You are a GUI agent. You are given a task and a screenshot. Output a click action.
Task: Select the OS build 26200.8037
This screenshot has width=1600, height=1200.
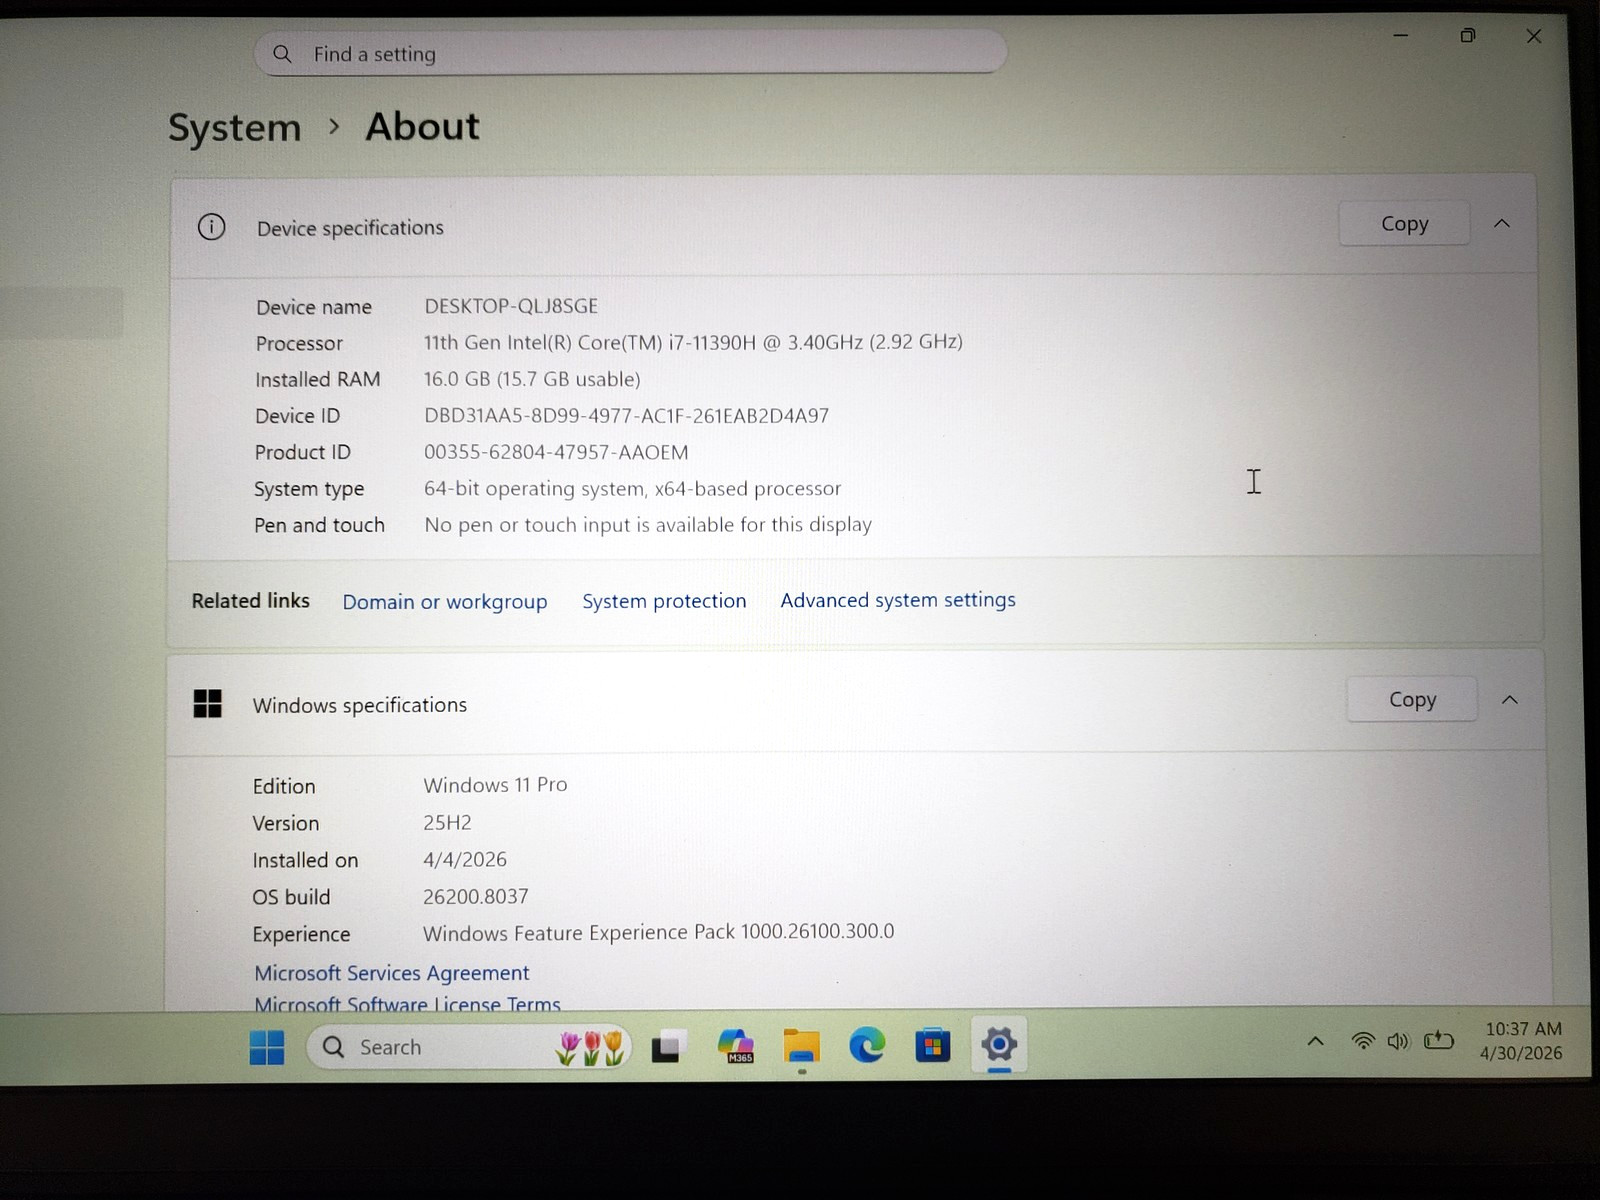476,897
